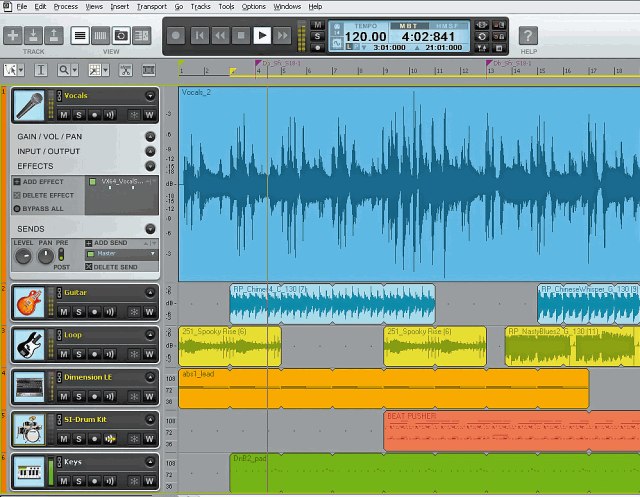Open the Tracks menu
The image size is (640, 497).
point(200,7)
